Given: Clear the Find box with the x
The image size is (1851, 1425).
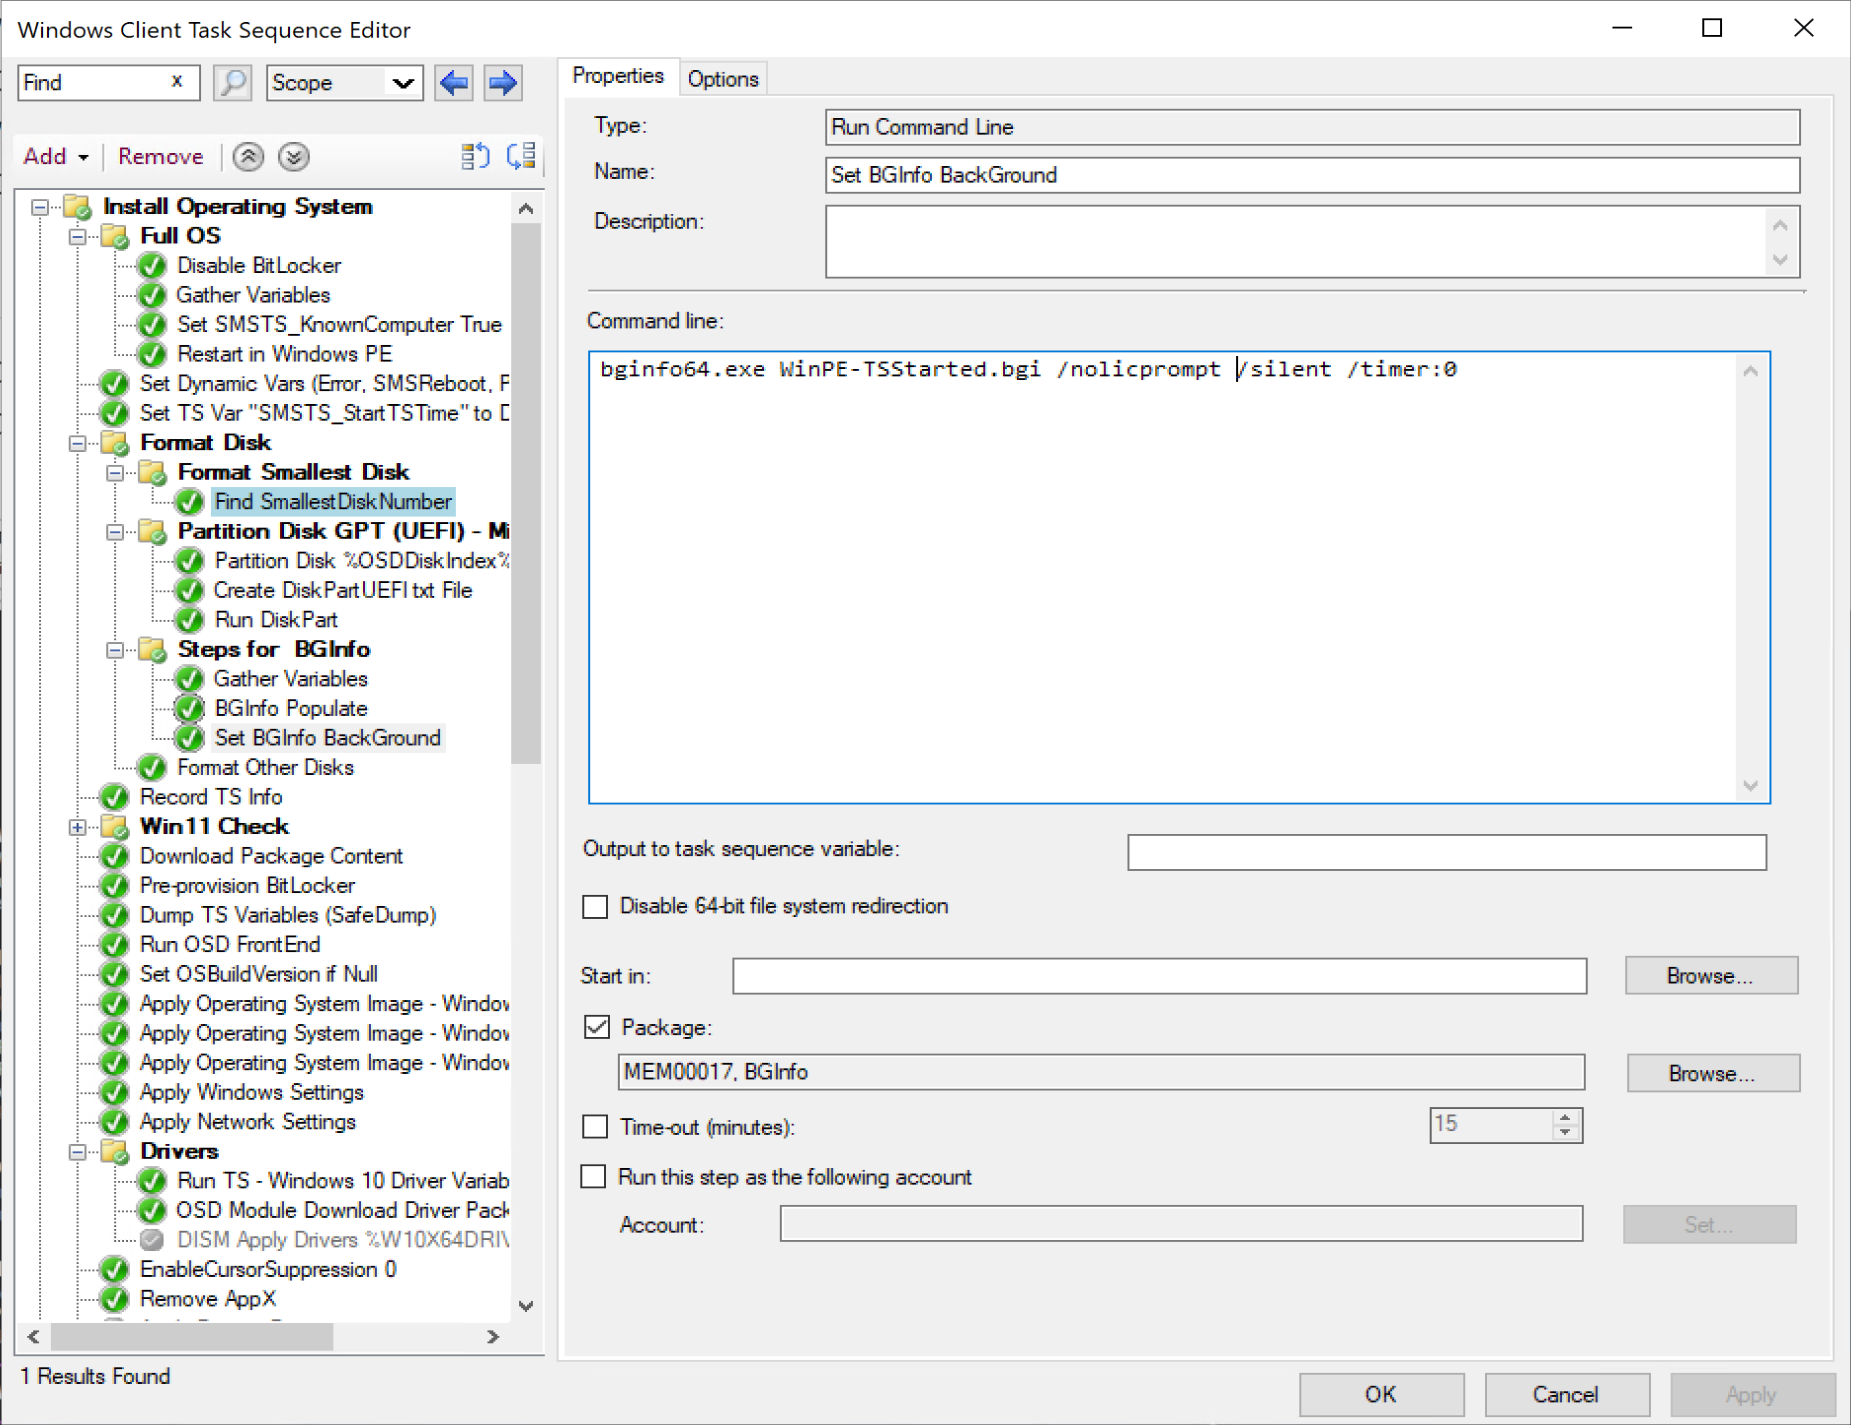Looking at the screenshot, I should point(177,82).
